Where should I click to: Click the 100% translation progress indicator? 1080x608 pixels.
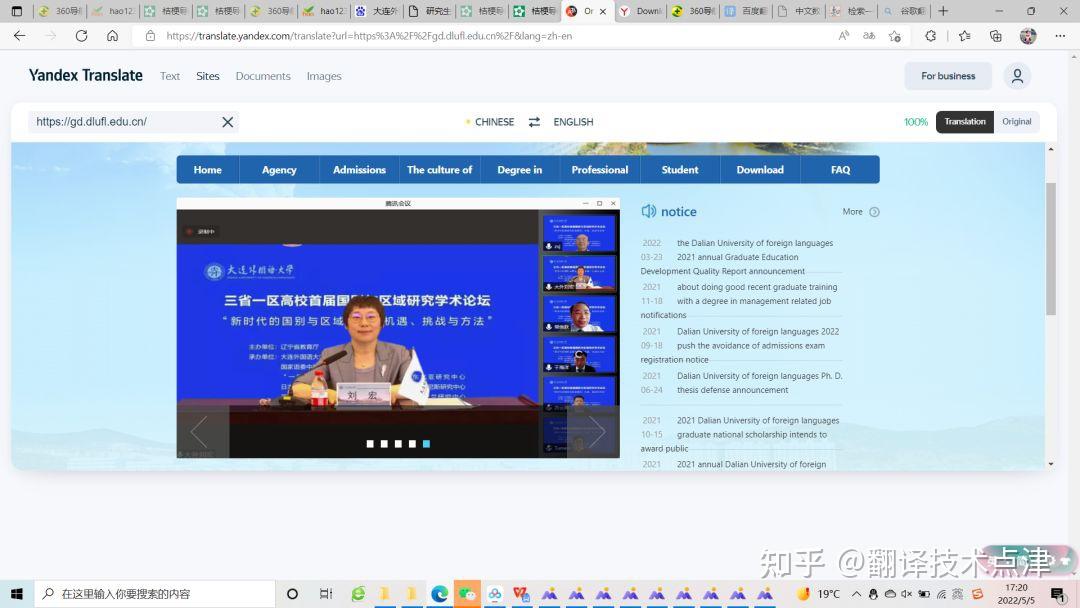(916, 121)
